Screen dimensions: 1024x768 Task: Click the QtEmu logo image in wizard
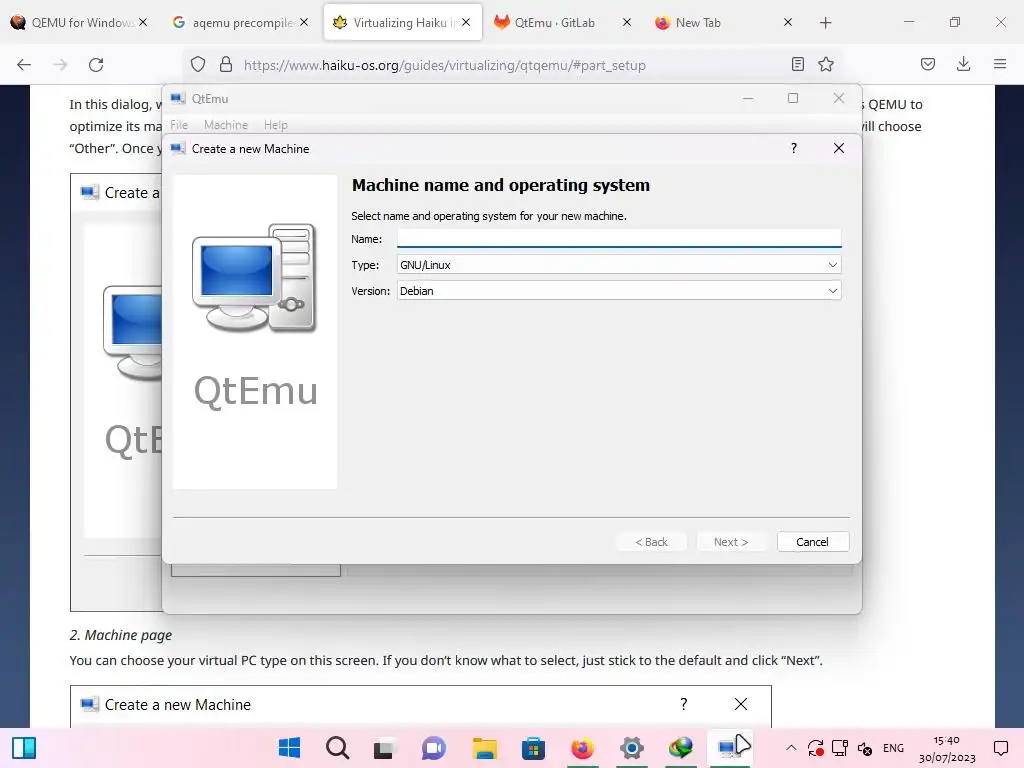point(255,332)
